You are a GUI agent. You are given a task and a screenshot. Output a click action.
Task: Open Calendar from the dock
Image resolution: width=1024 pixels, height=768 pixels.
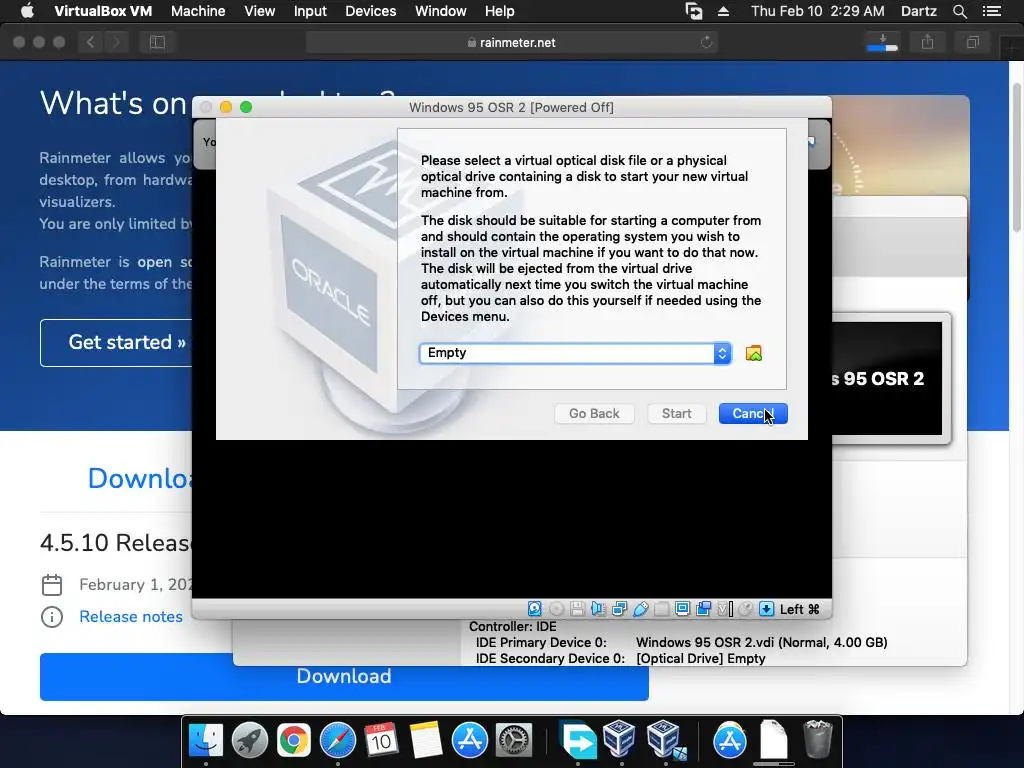pos(381,741)
